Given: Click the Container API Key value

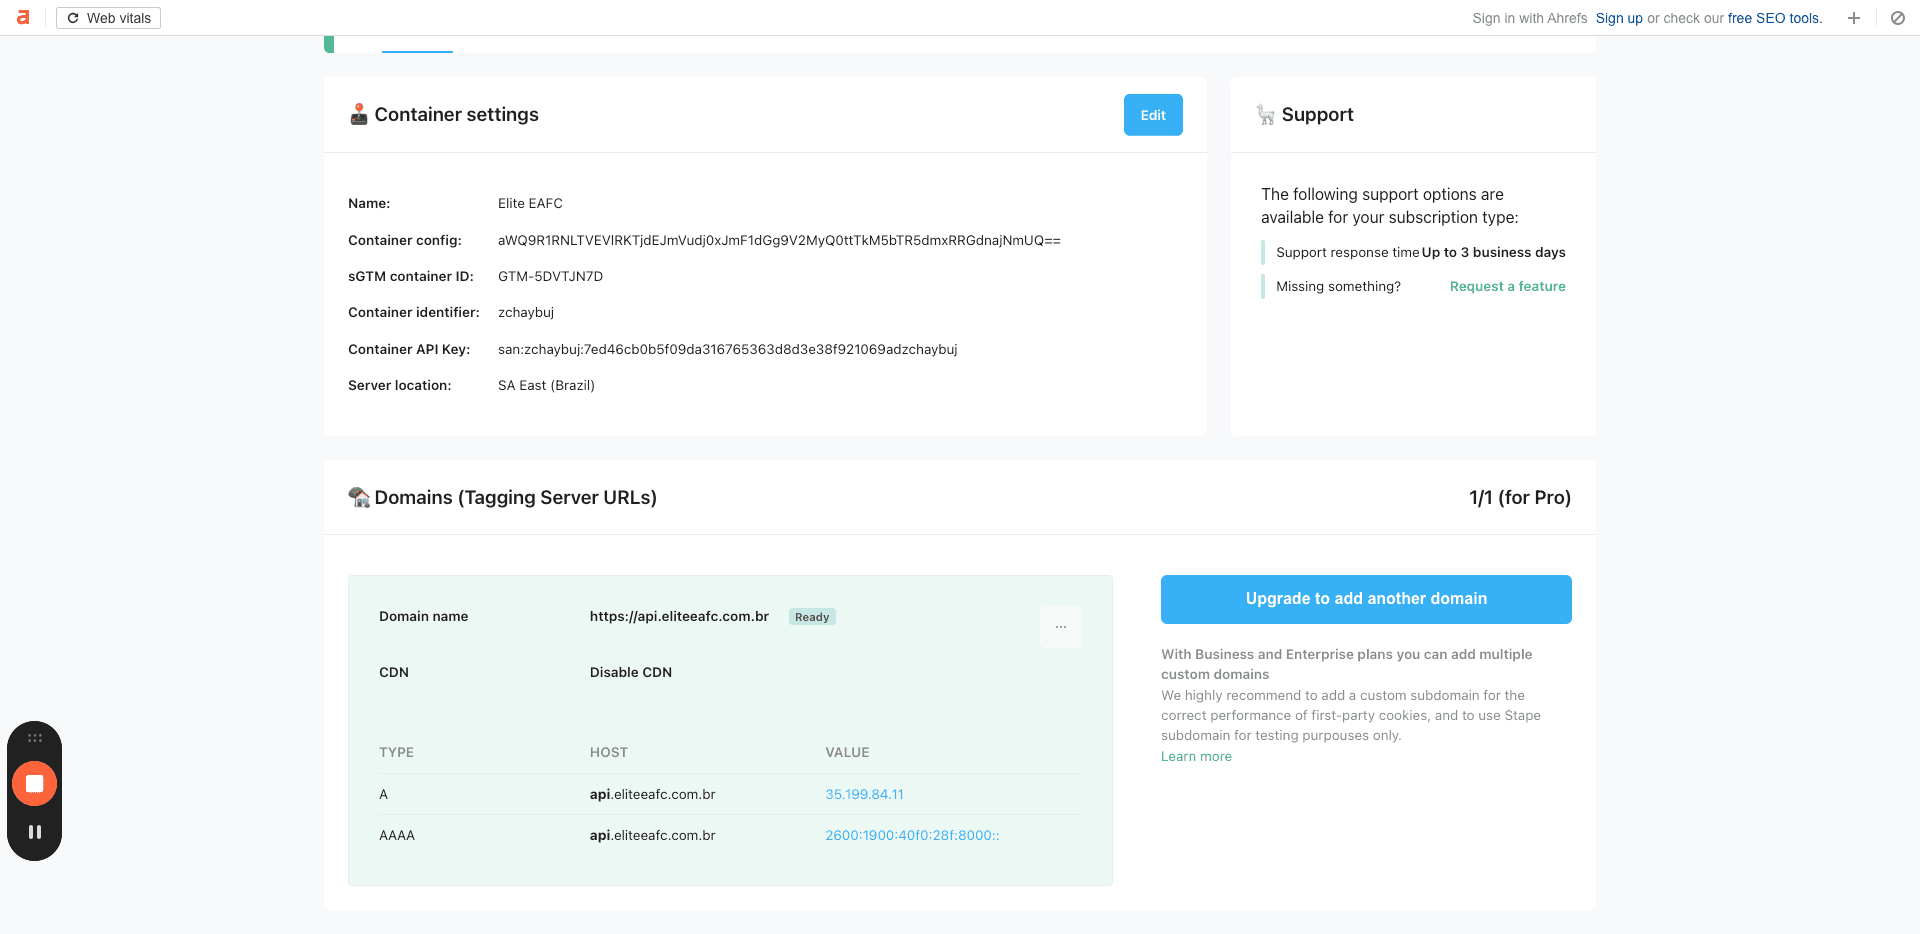Looking at the screenshot, I should pos(728,350).
